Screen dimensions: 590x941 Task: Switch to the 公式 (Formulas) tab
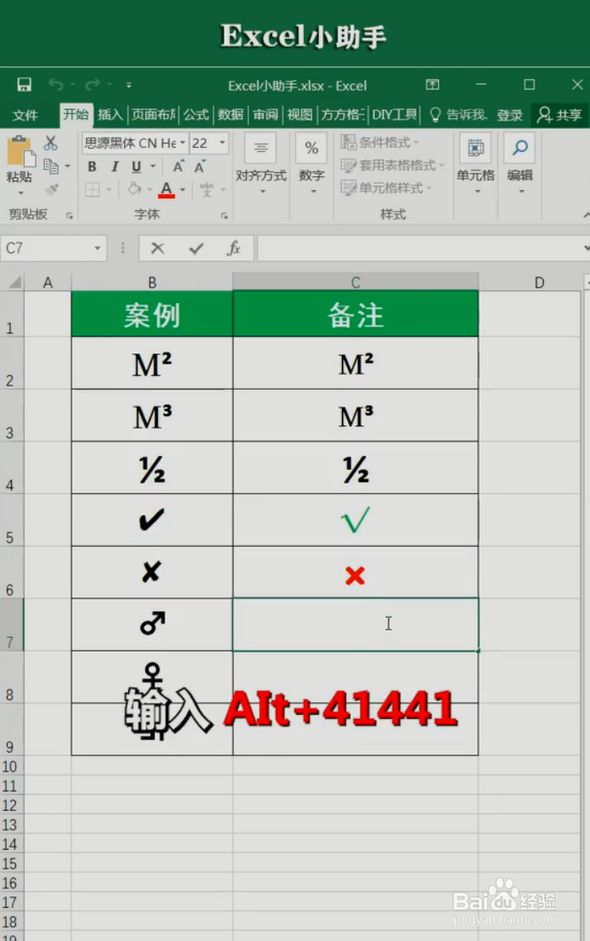click(x=196, y=115)
